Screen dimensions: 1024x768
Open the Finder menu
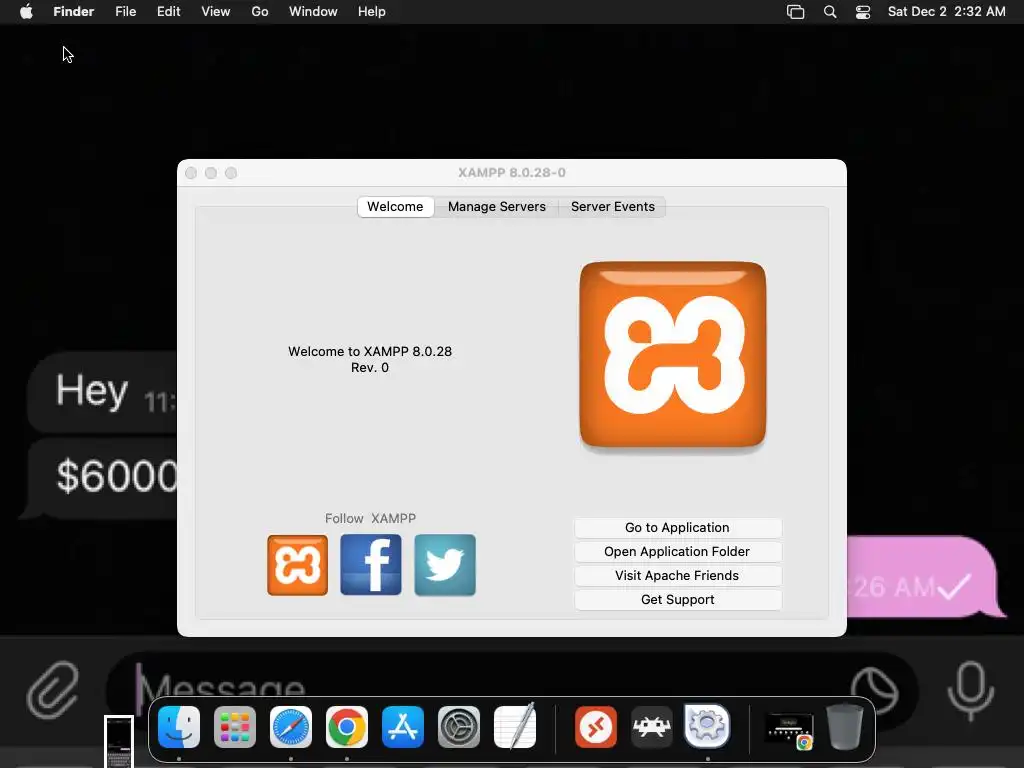(x=74, y=12)
